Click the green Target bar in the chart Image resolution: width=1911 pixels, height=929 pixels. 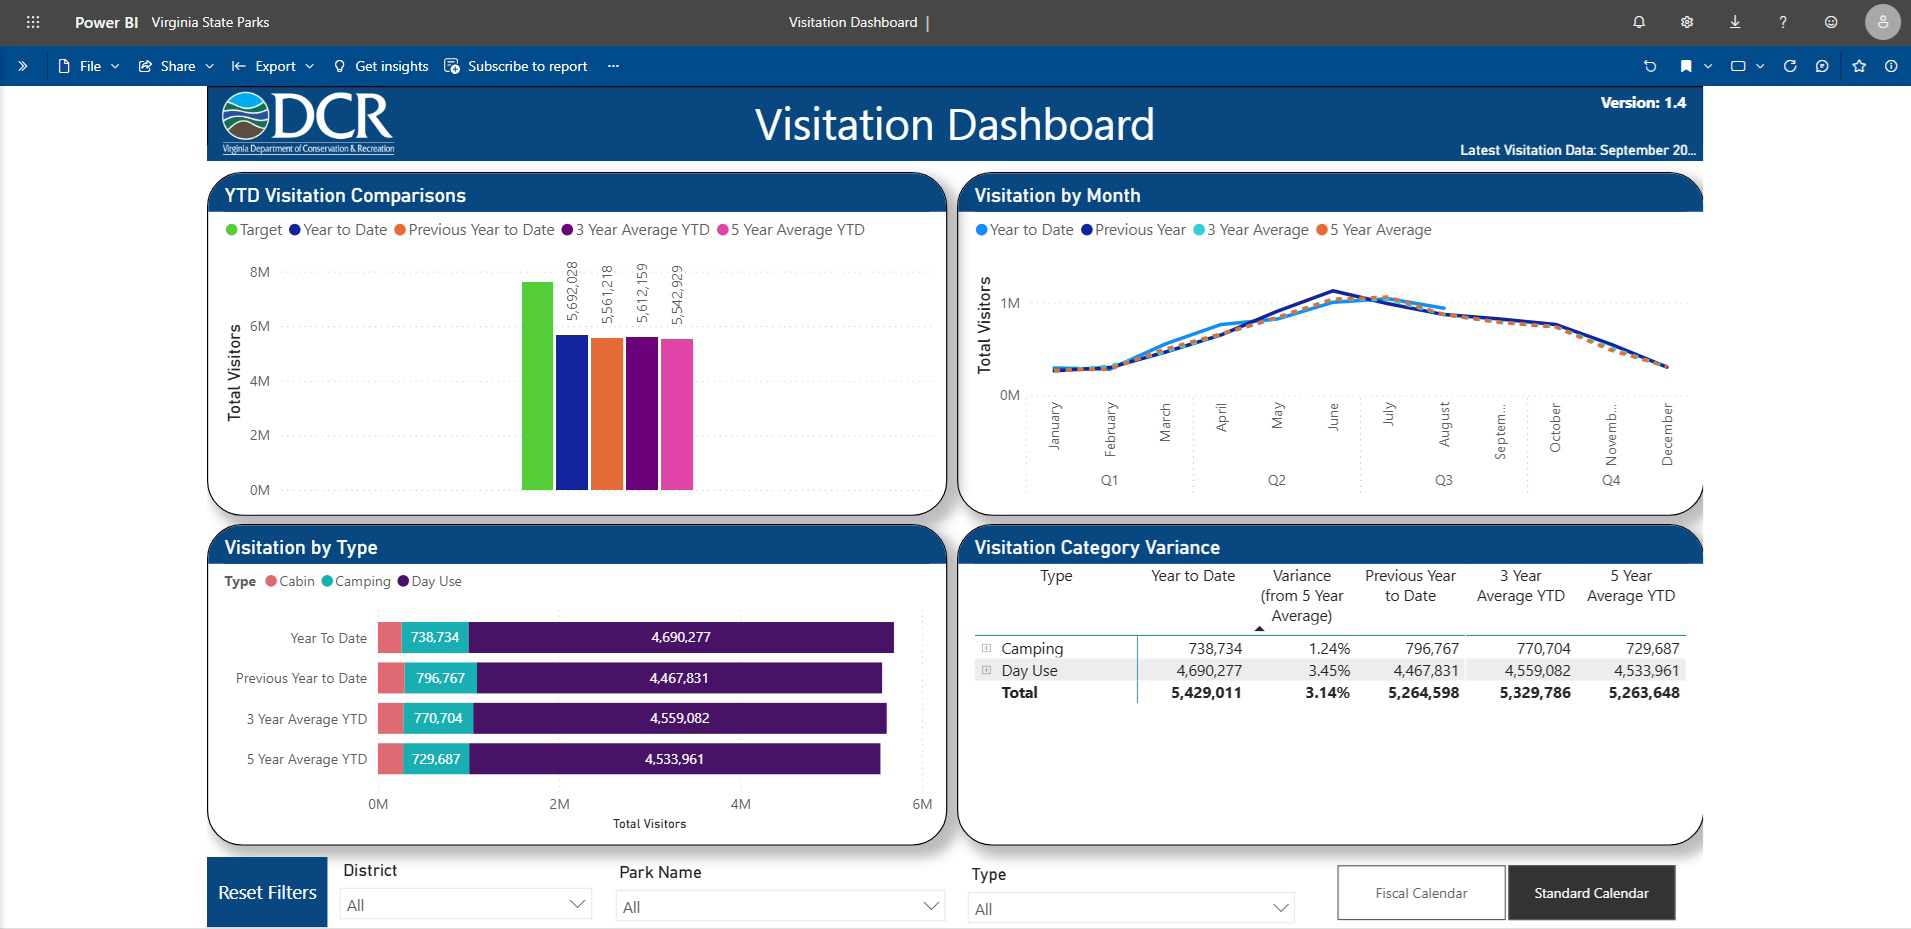537,386
